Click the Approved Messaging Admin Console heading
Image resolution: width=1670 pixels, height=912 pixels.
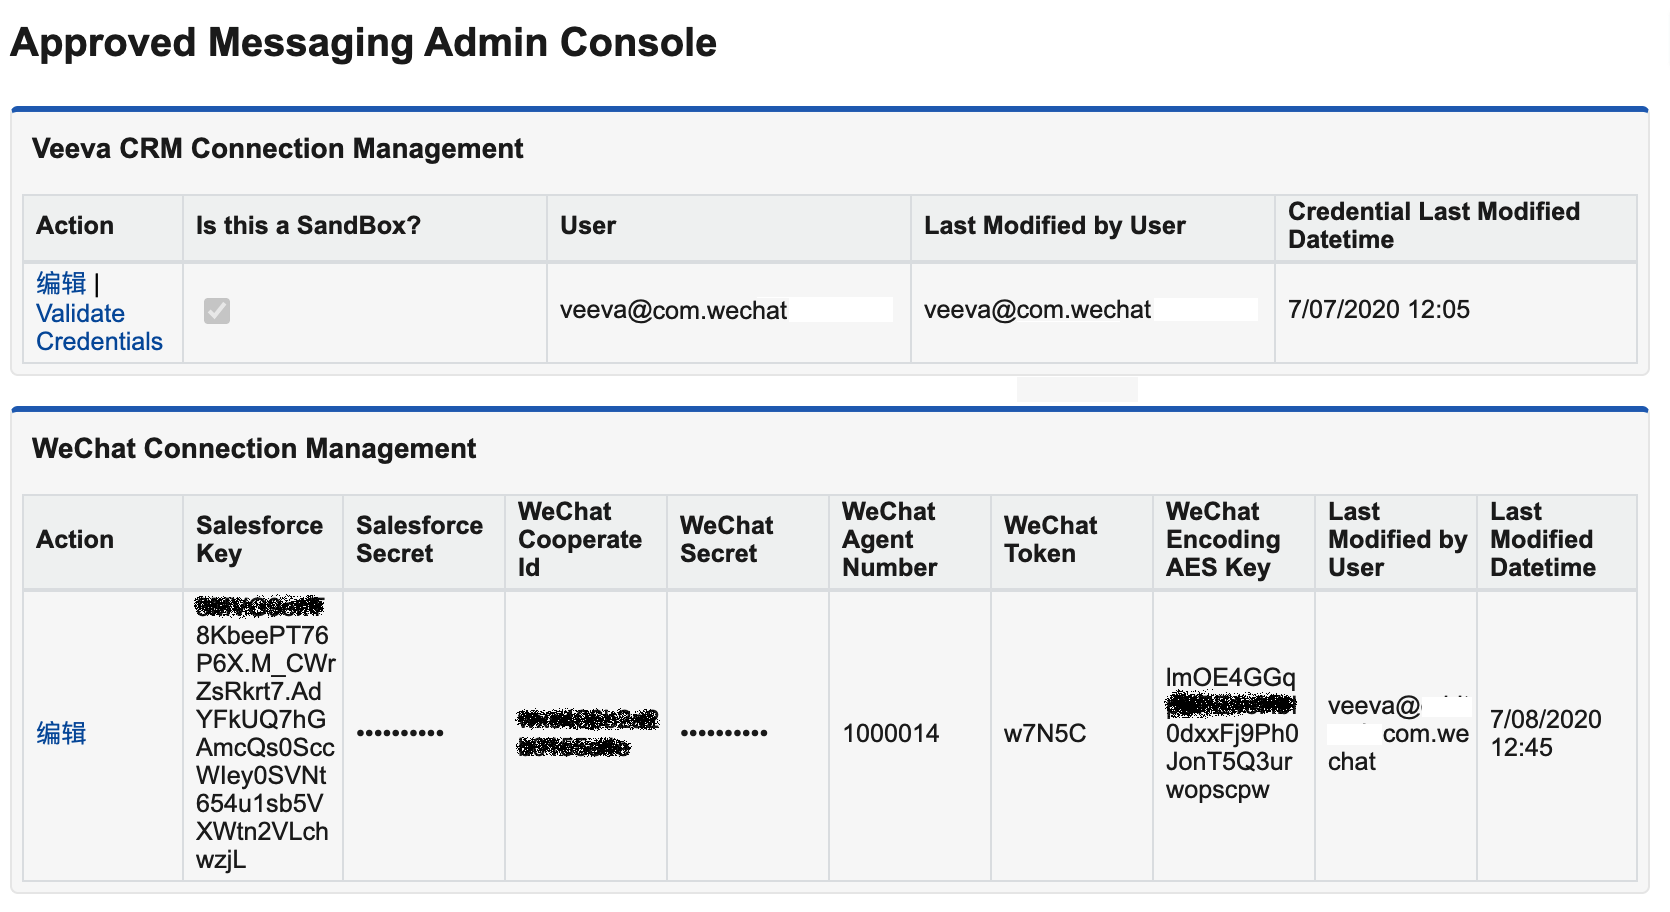click(x=363, y=43)
